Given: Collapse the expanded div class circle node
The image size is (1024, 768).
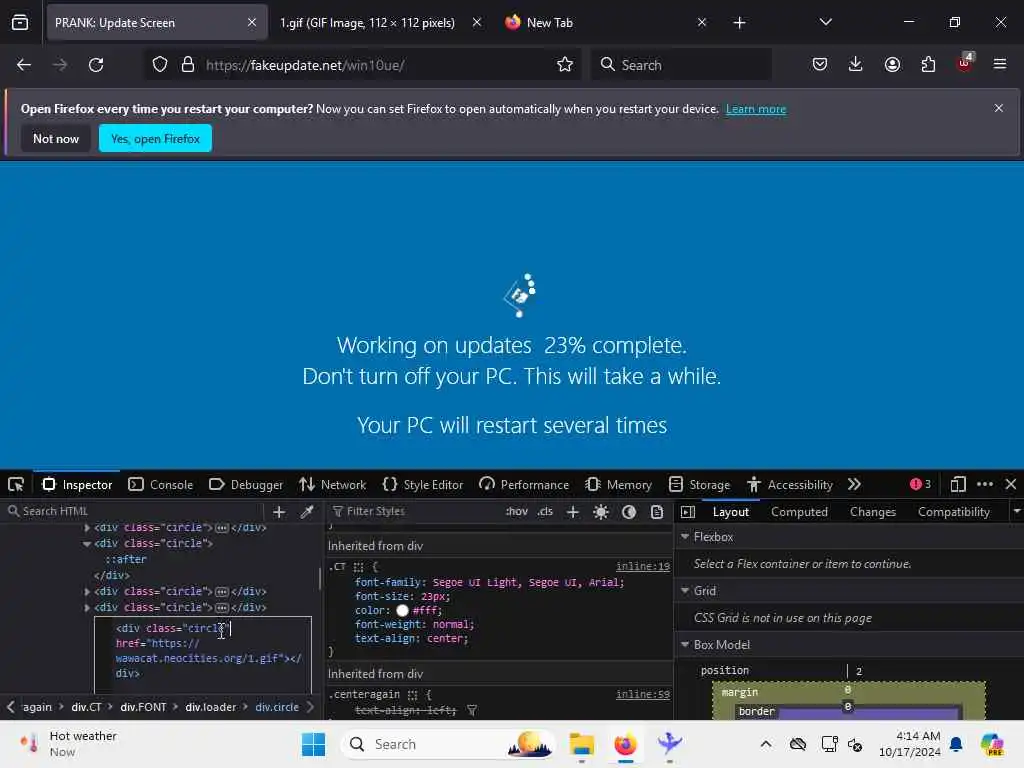Looking at the screenshot, I should point(86,543).
